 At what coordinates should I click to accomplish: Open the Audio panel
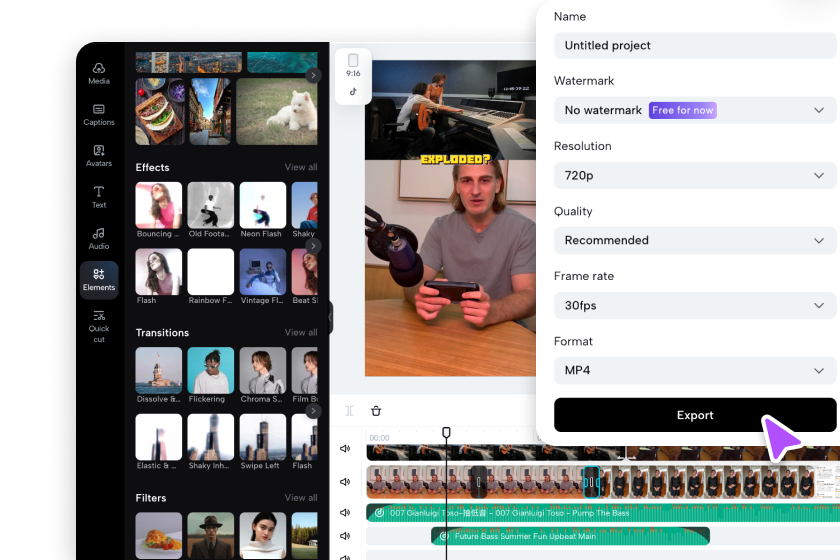pyautogui.click(x=99, y=238)
